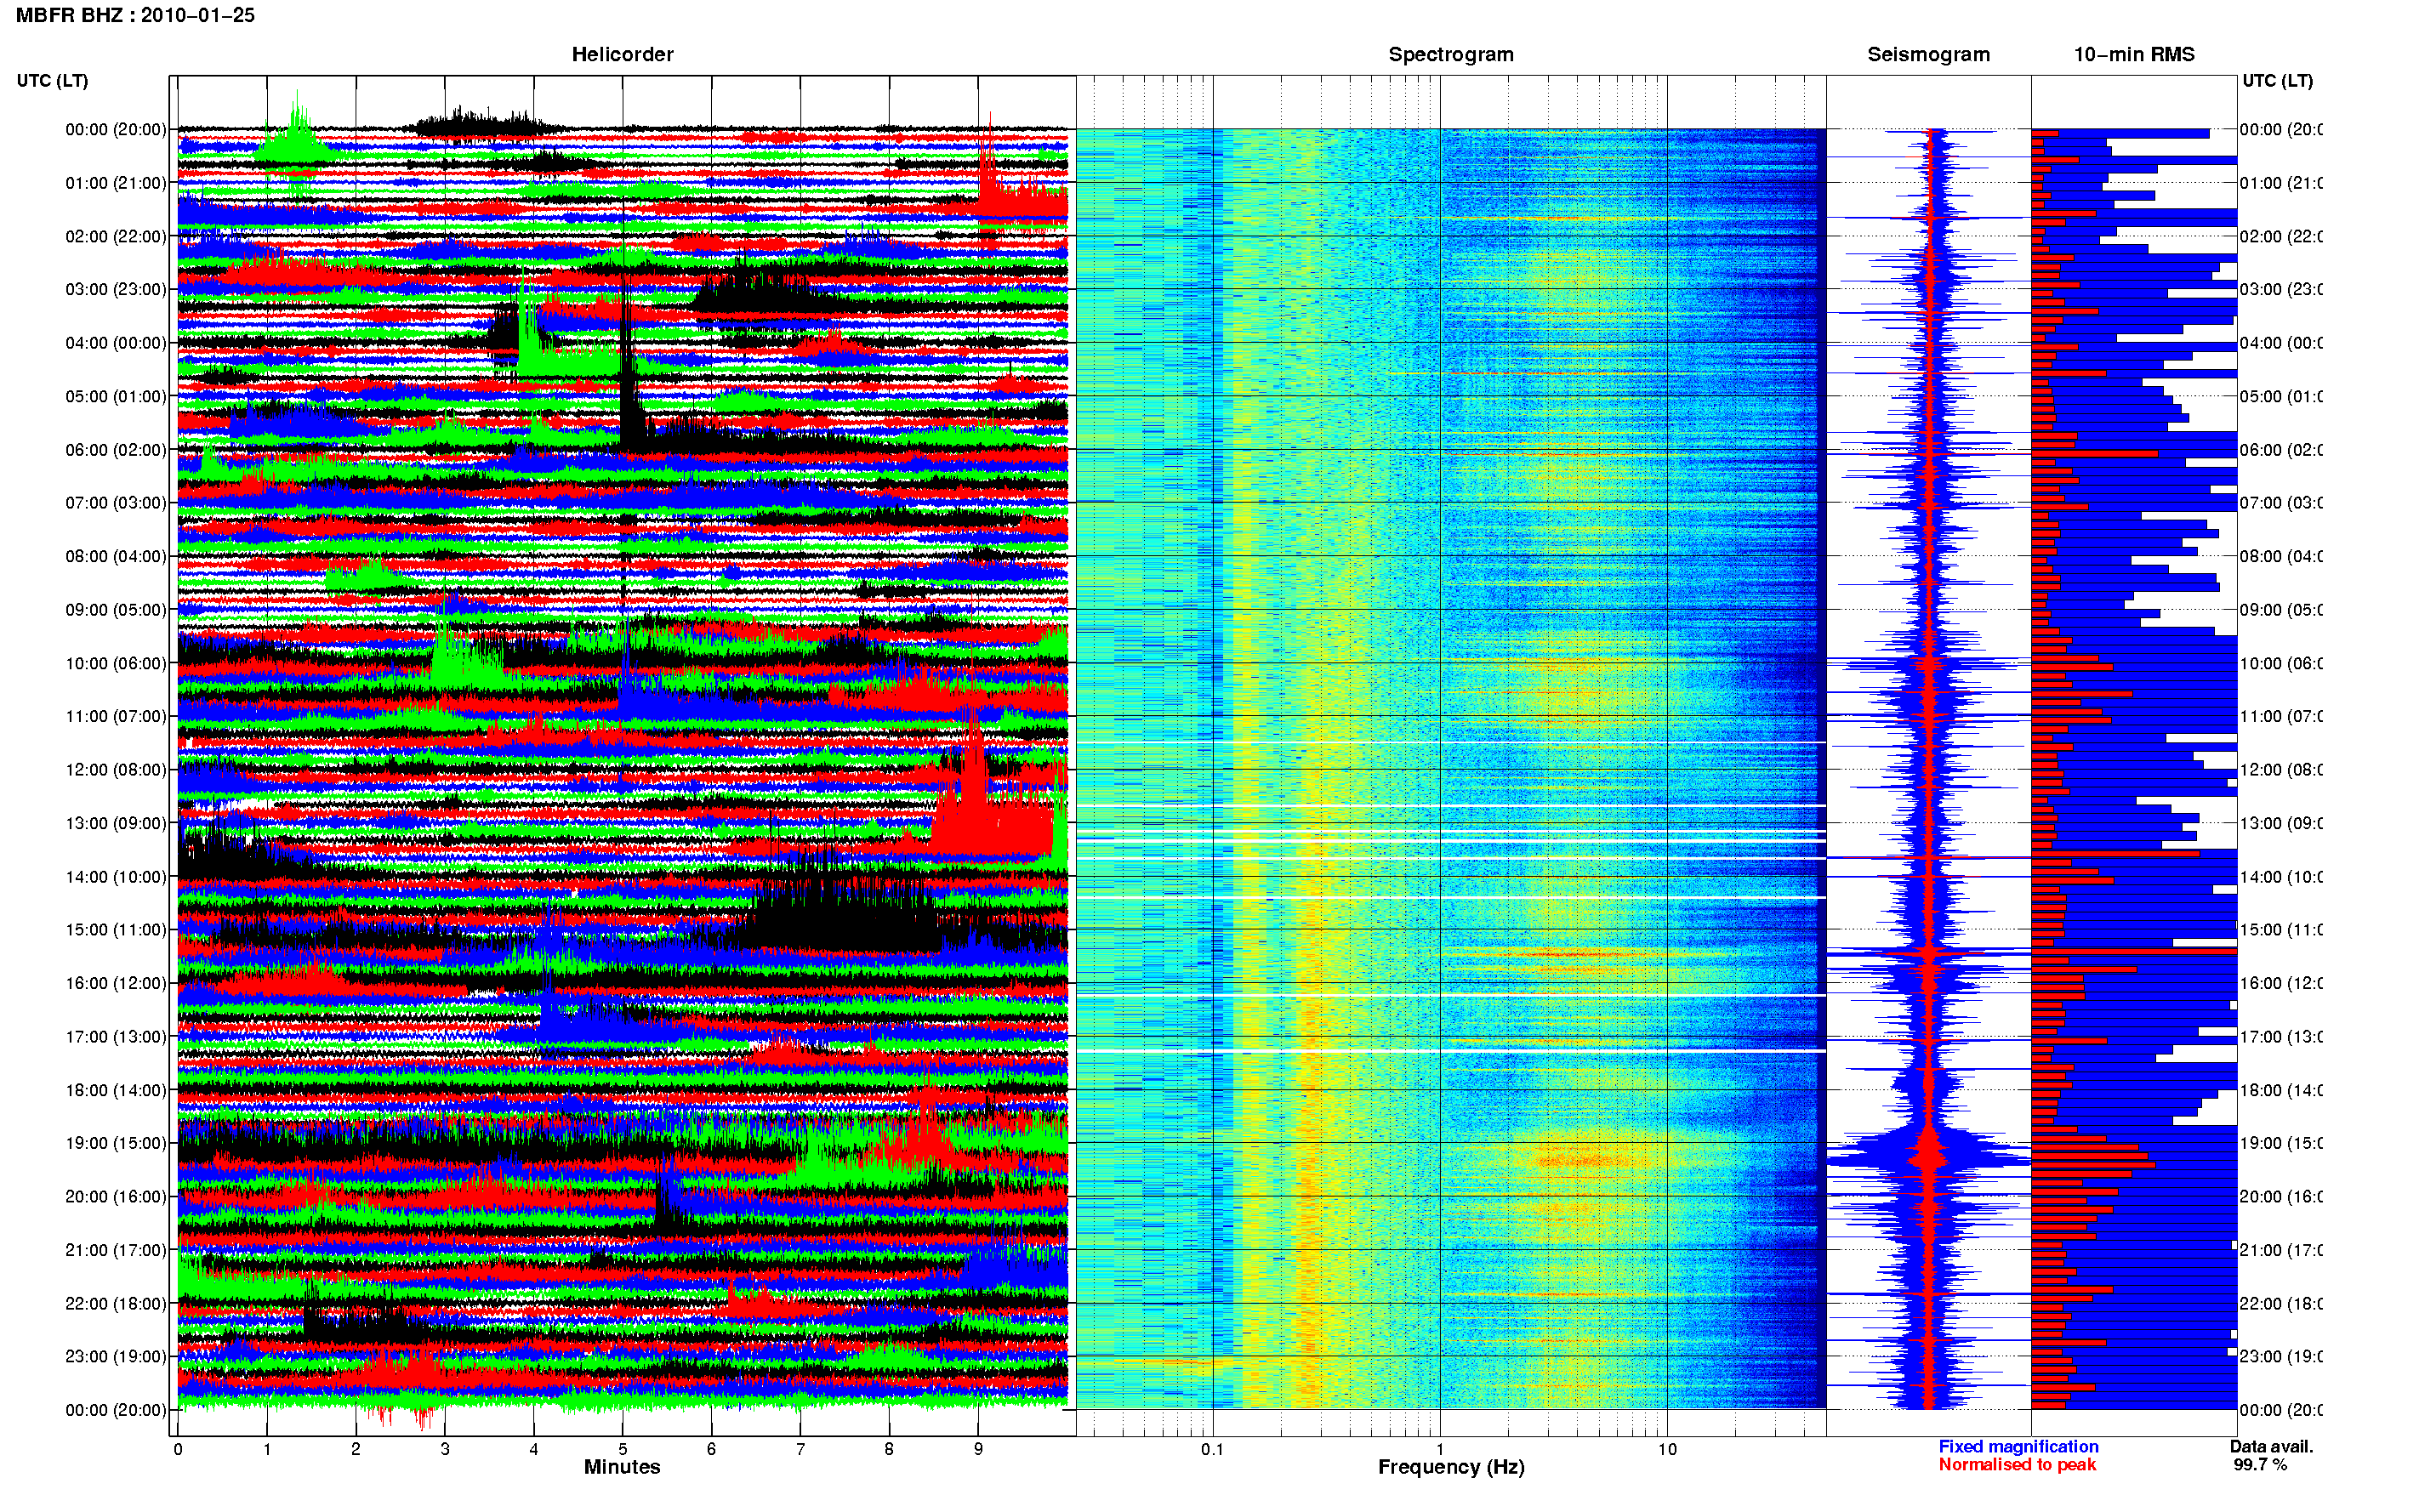Click the left '09:00 (05:00)' time label

(116, 609)
